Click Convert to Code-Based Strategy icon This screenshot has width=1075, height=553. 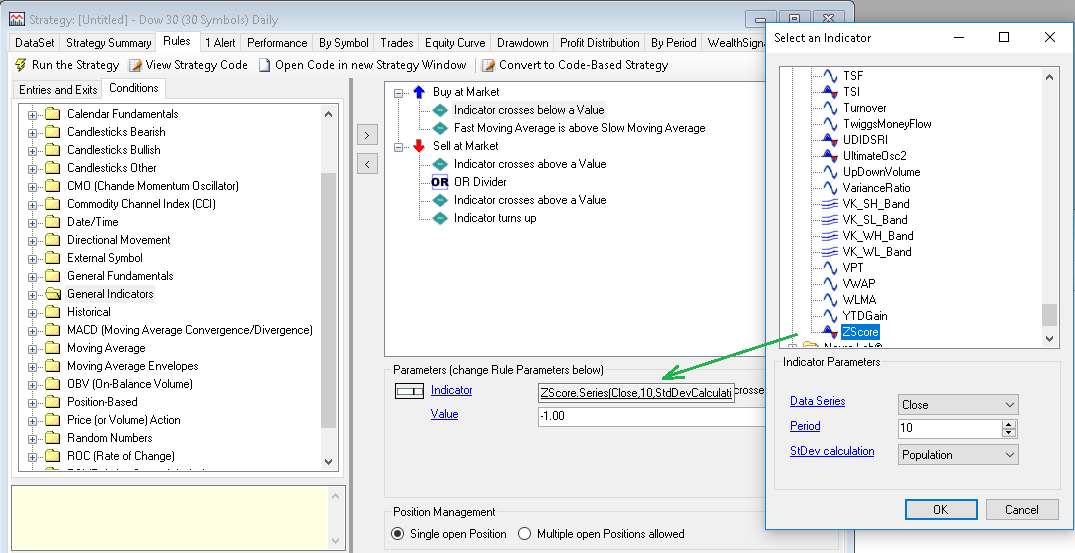489,65
